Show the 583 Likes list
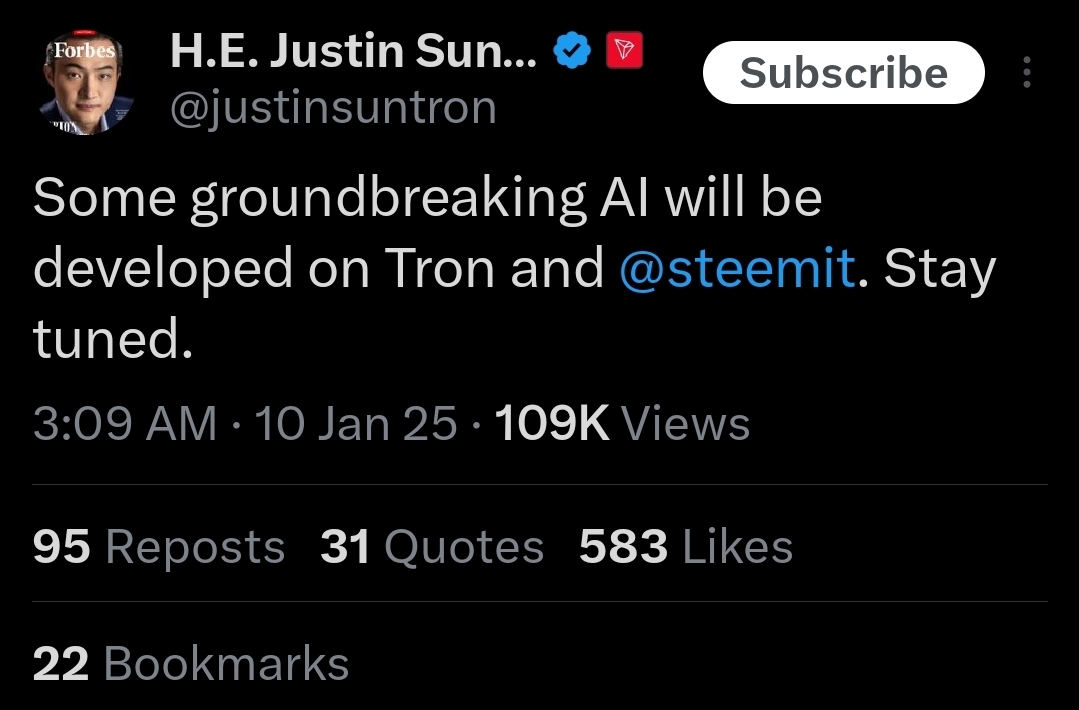 [x=686, y=547]
